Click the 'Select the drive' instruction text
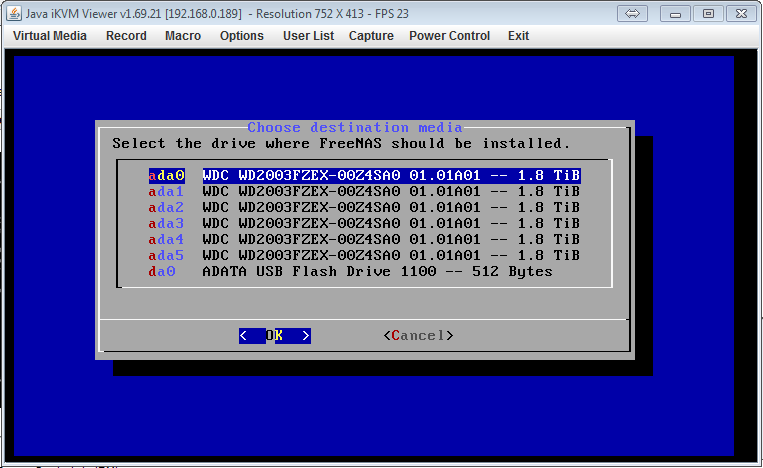763x468 pixels. [x=341, y=144]
